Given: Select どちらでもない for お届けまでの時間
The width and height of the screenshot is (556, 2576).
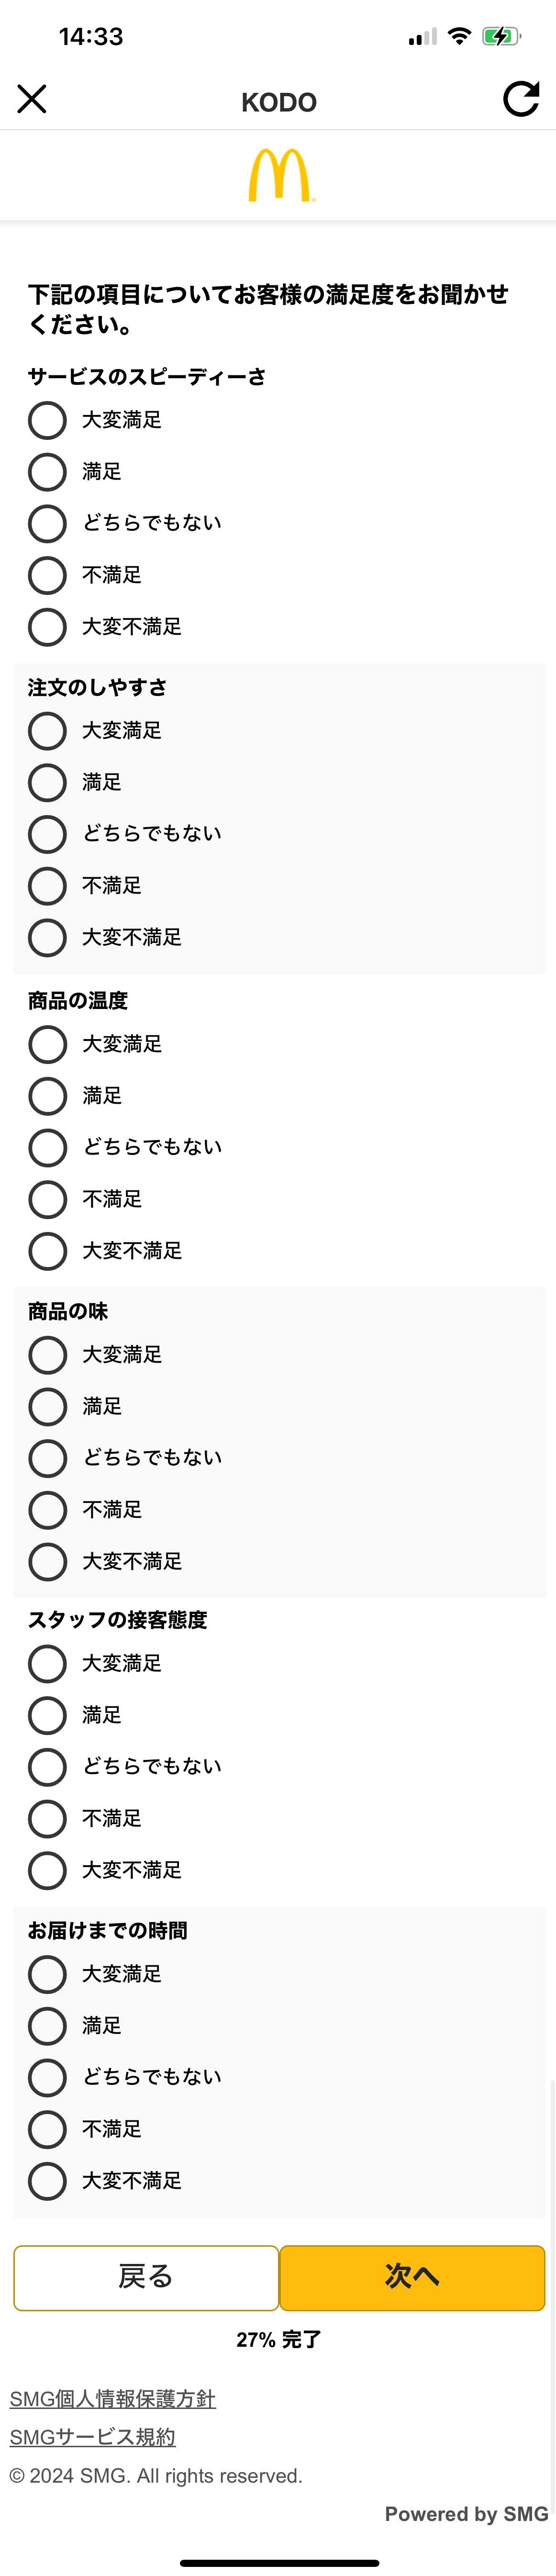Looking at the screenshot, I should [x=47, y=2077].
